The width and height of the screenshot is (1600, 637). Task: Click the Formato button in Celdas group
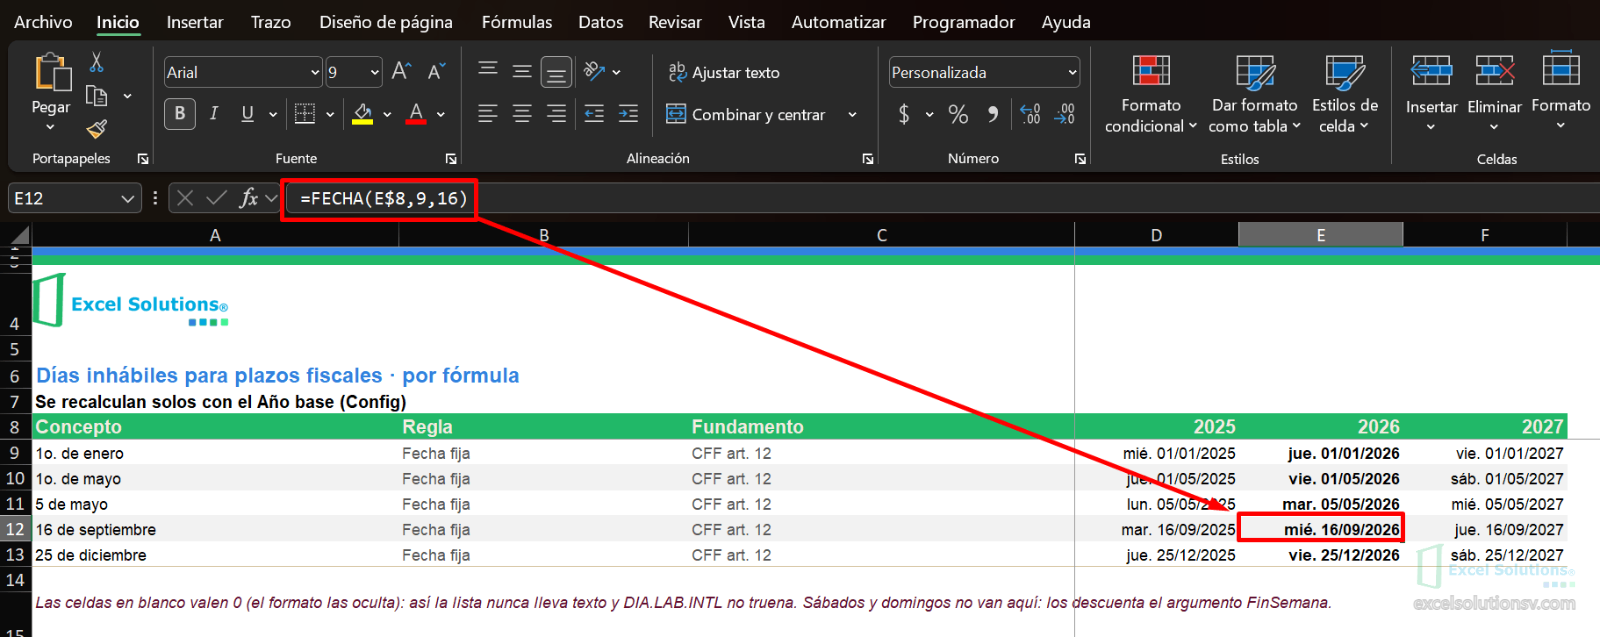(1561, 93)
